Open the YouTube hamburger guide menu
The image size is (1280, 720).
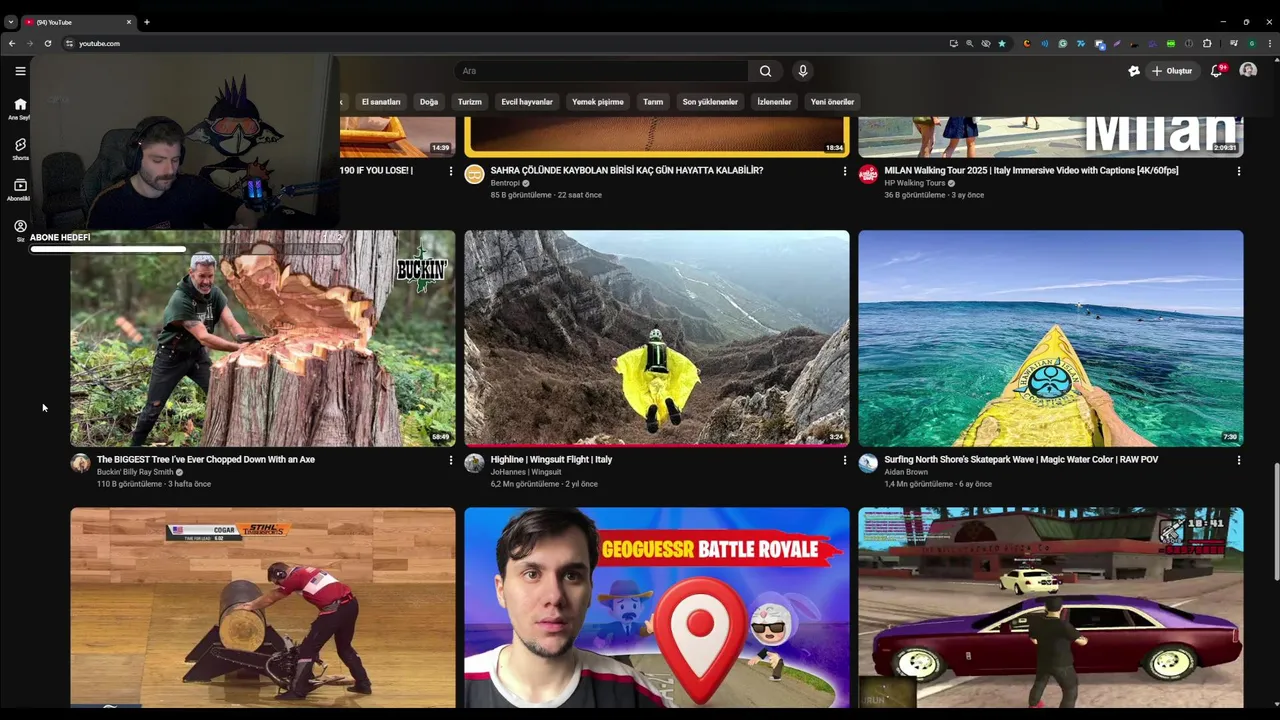click(20, 71)
